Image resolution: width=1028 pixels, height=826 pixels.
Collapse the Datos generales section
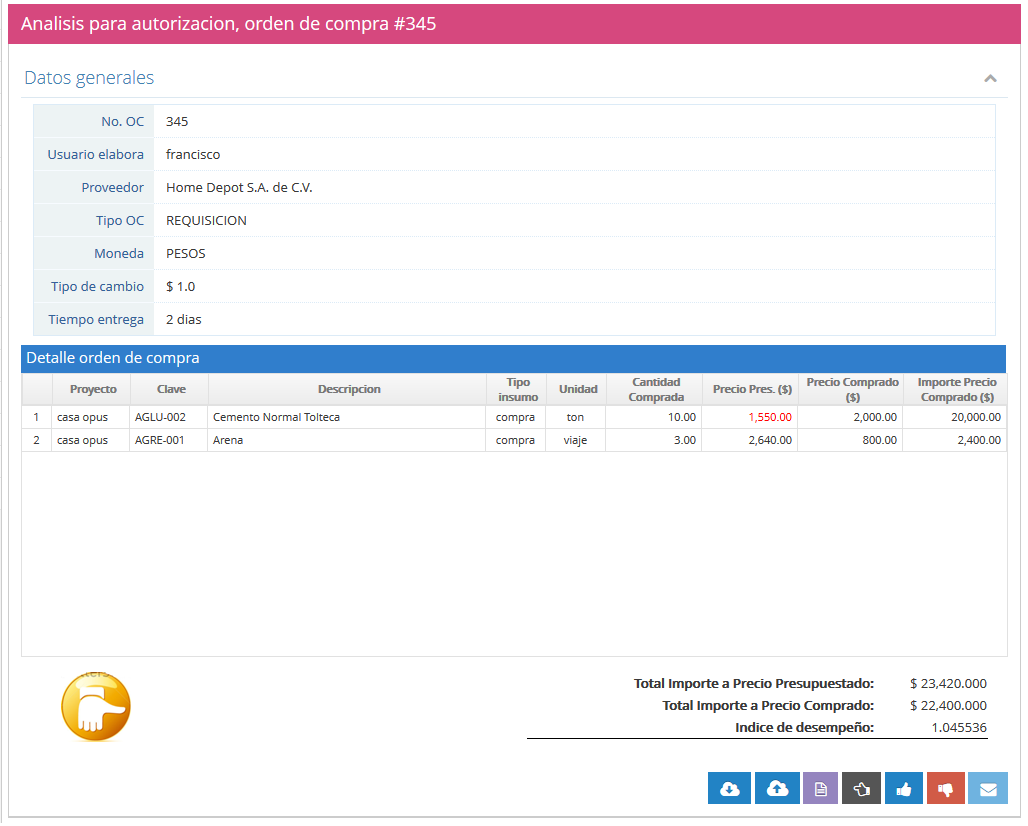tap(990, 78)
